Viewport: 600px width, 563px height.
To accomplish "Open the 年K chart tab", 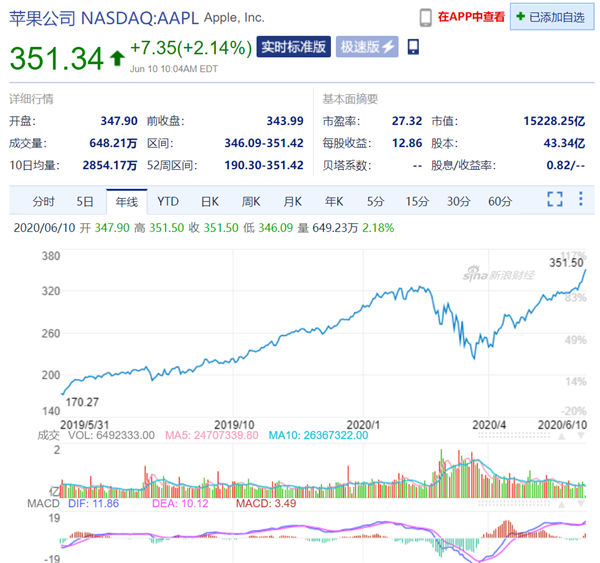I will pyautogui.click(x=334, y=201).
